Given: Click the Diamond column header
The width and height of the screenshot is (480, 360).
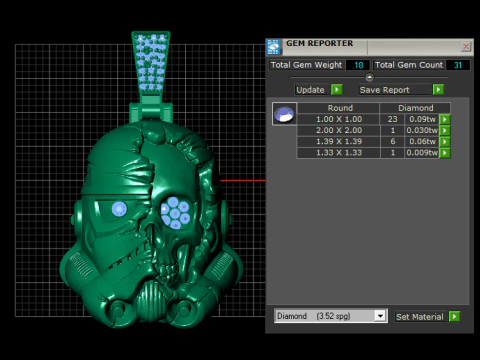Looking at the screenshot, I should tap(415, 108).
